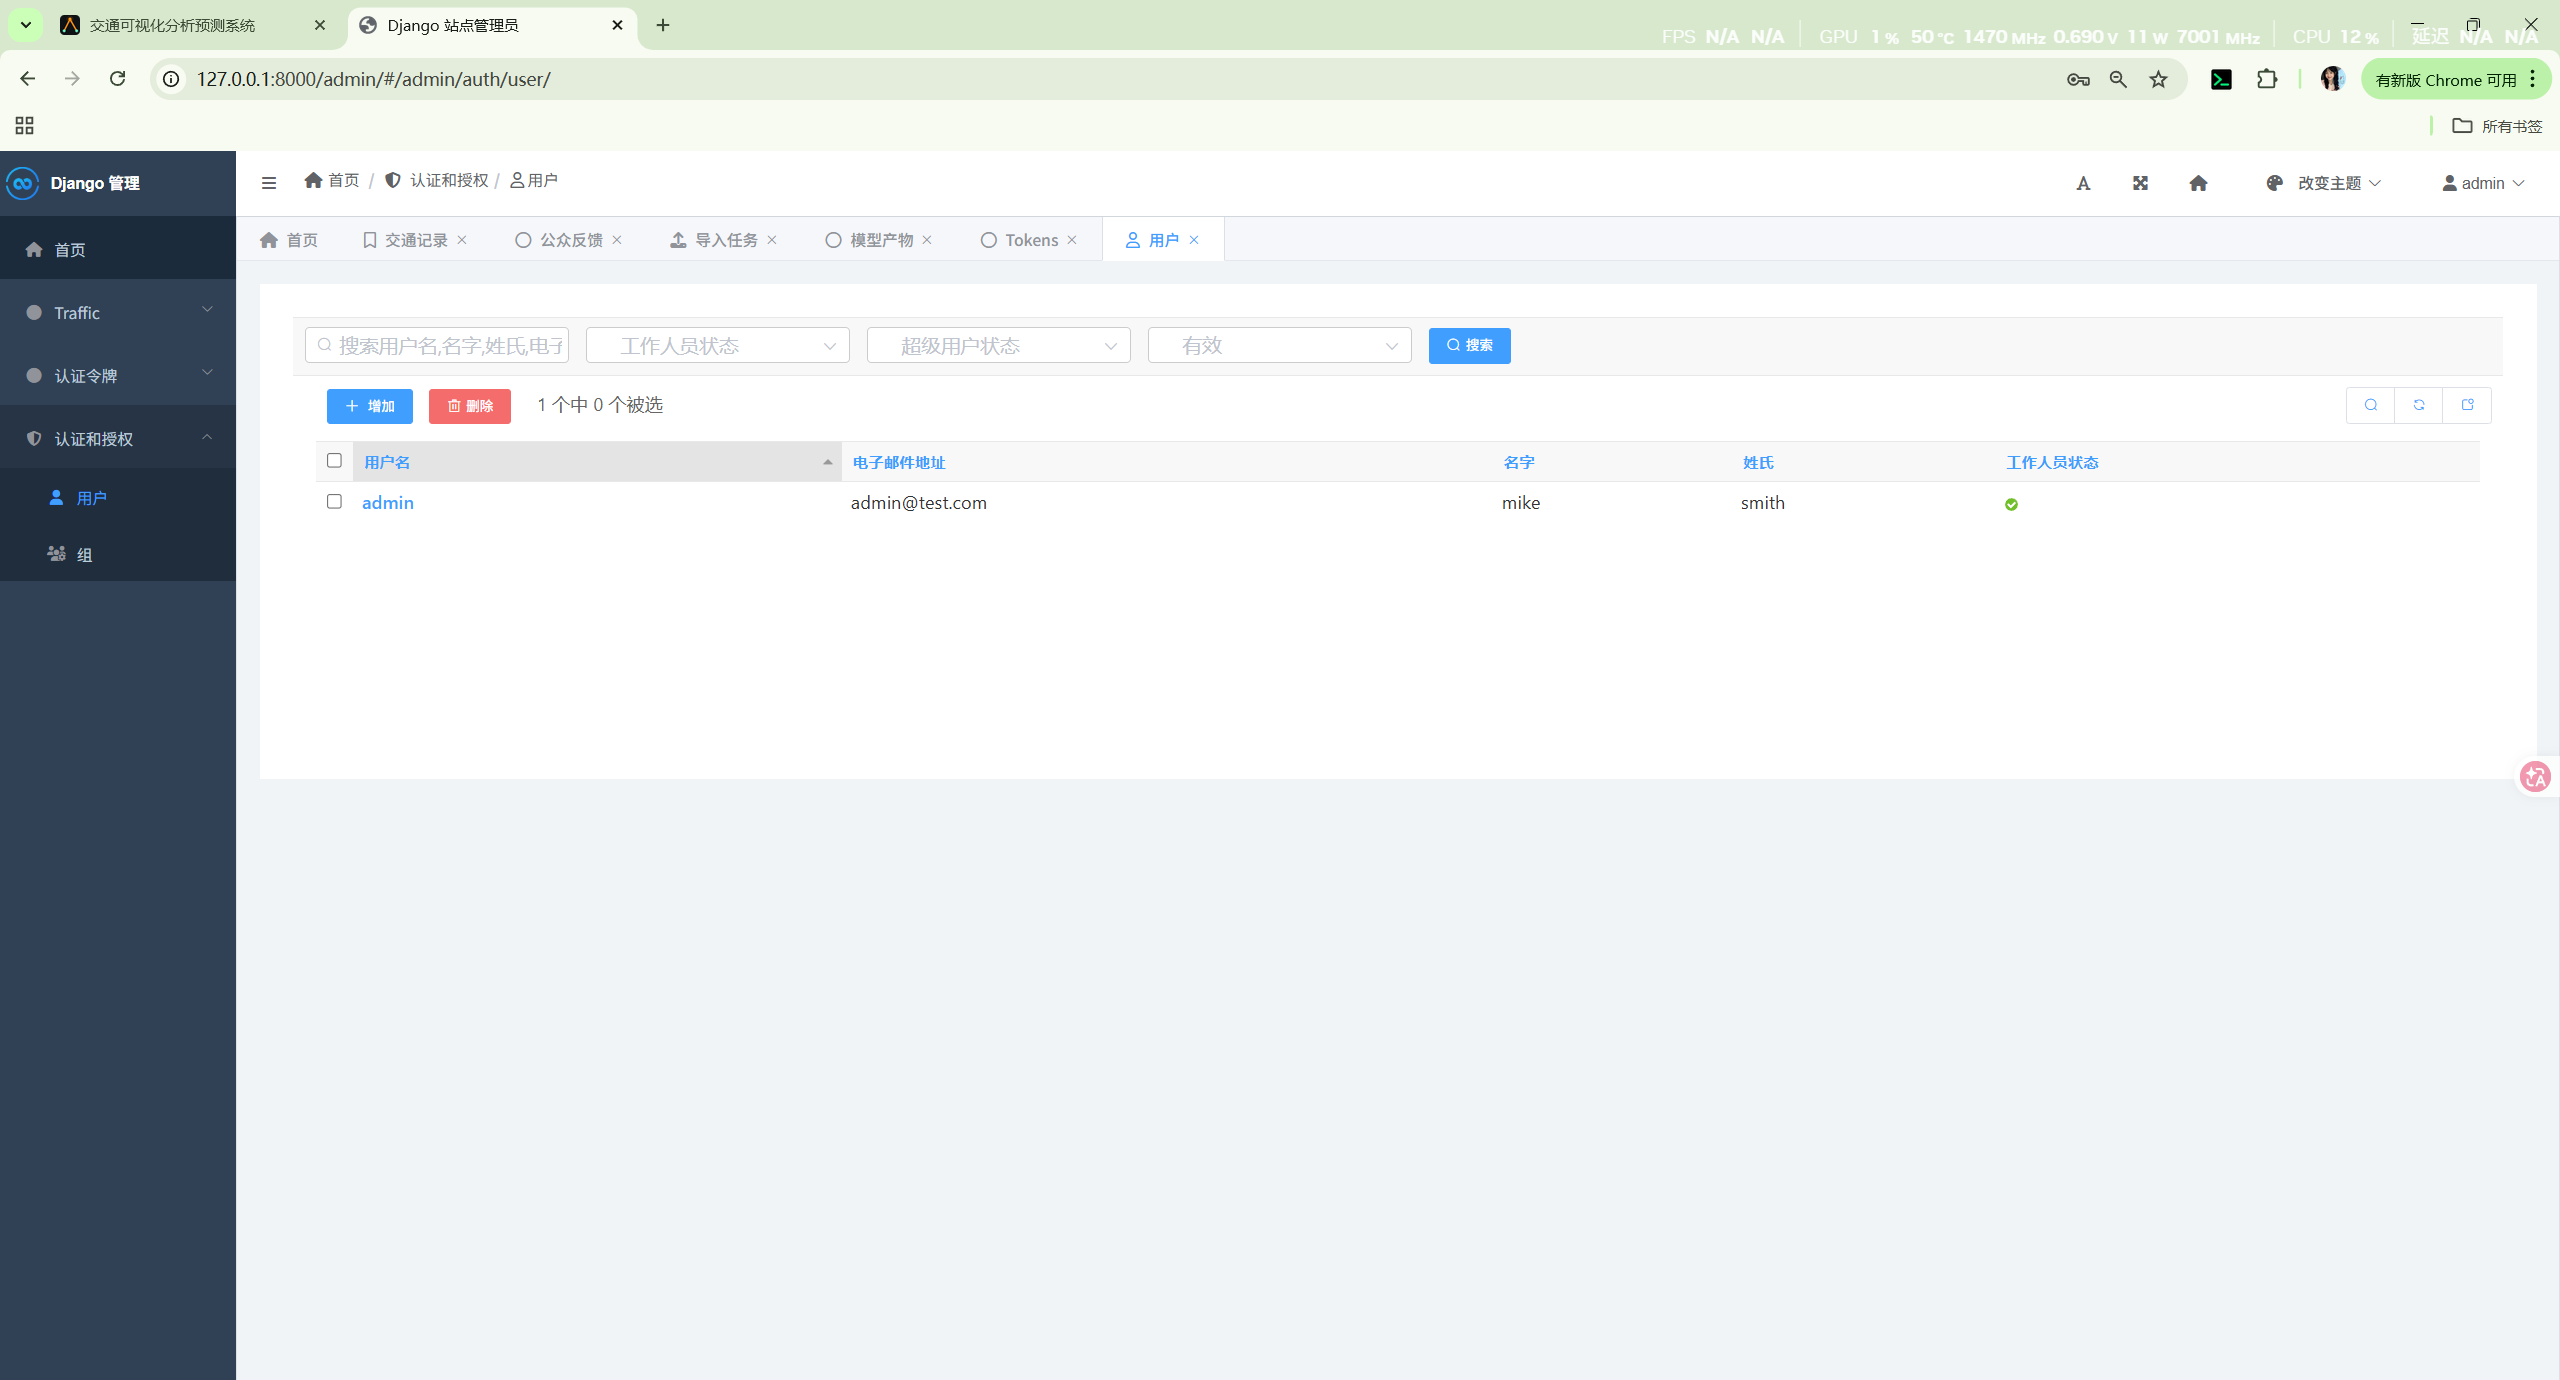
Task: Check the admin row checkbox
Action: pyautogui.click(x=334, y=502)
